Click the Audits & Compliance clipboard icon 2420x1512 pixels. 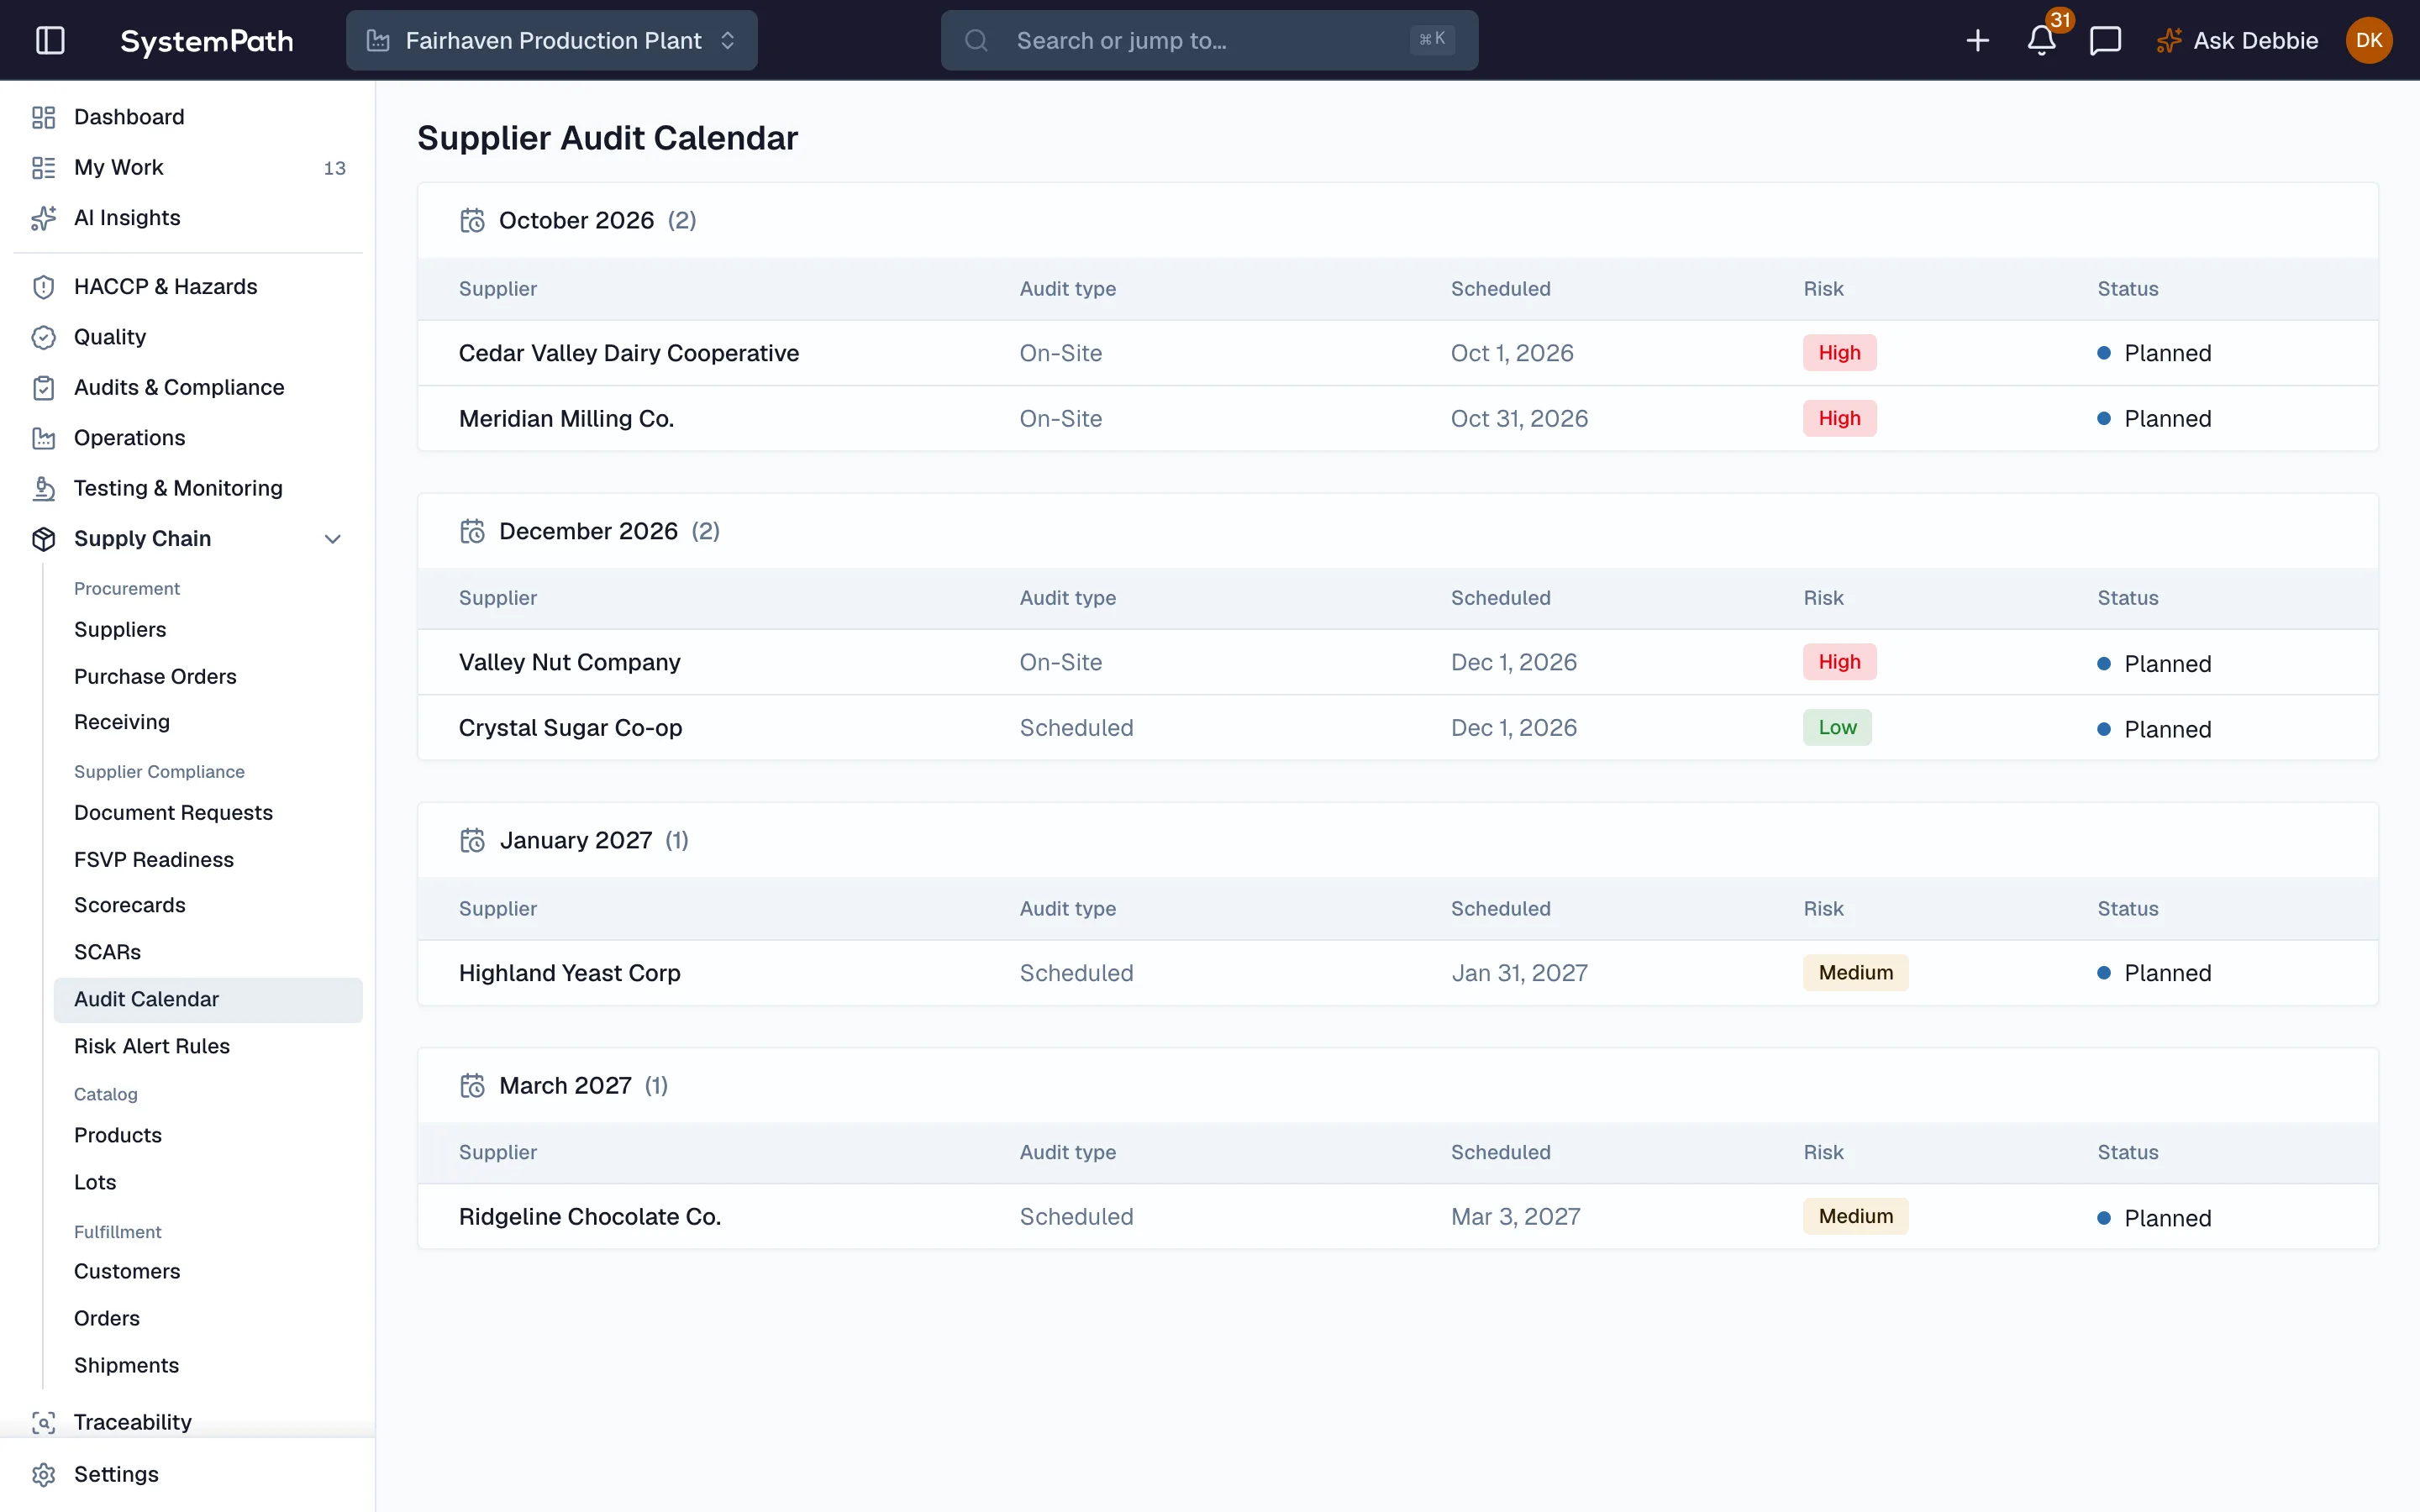point(43,387)
